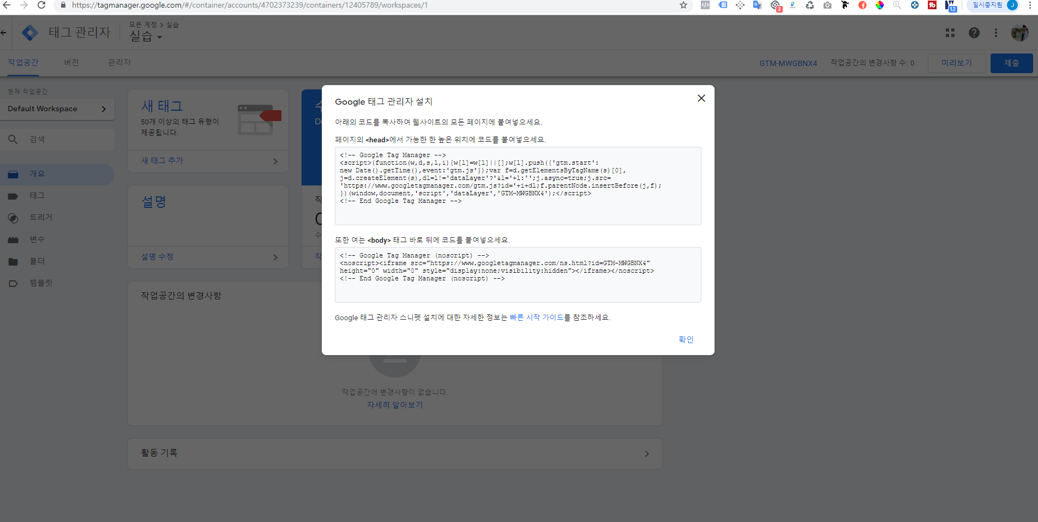Bookmark this page with the star icon
1038x522 pixels.
pos(683,5)
